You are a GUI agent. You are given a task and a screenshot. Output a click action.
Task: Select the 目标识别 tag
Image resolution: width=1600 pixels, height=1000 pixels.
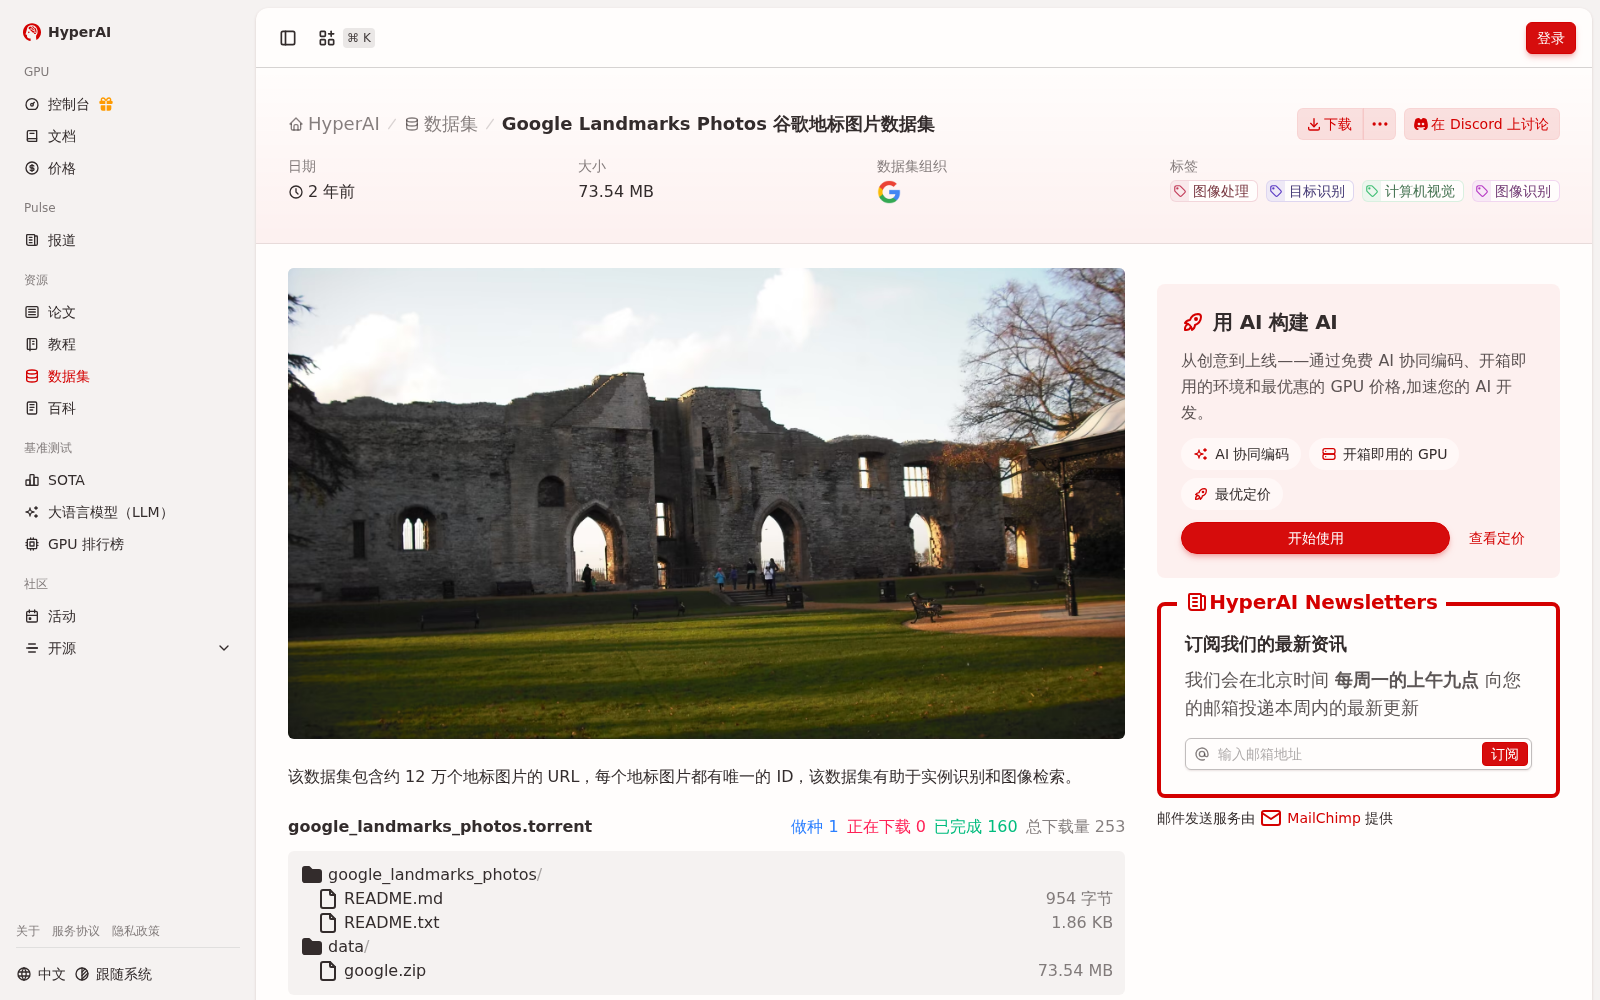[1308, 191]
